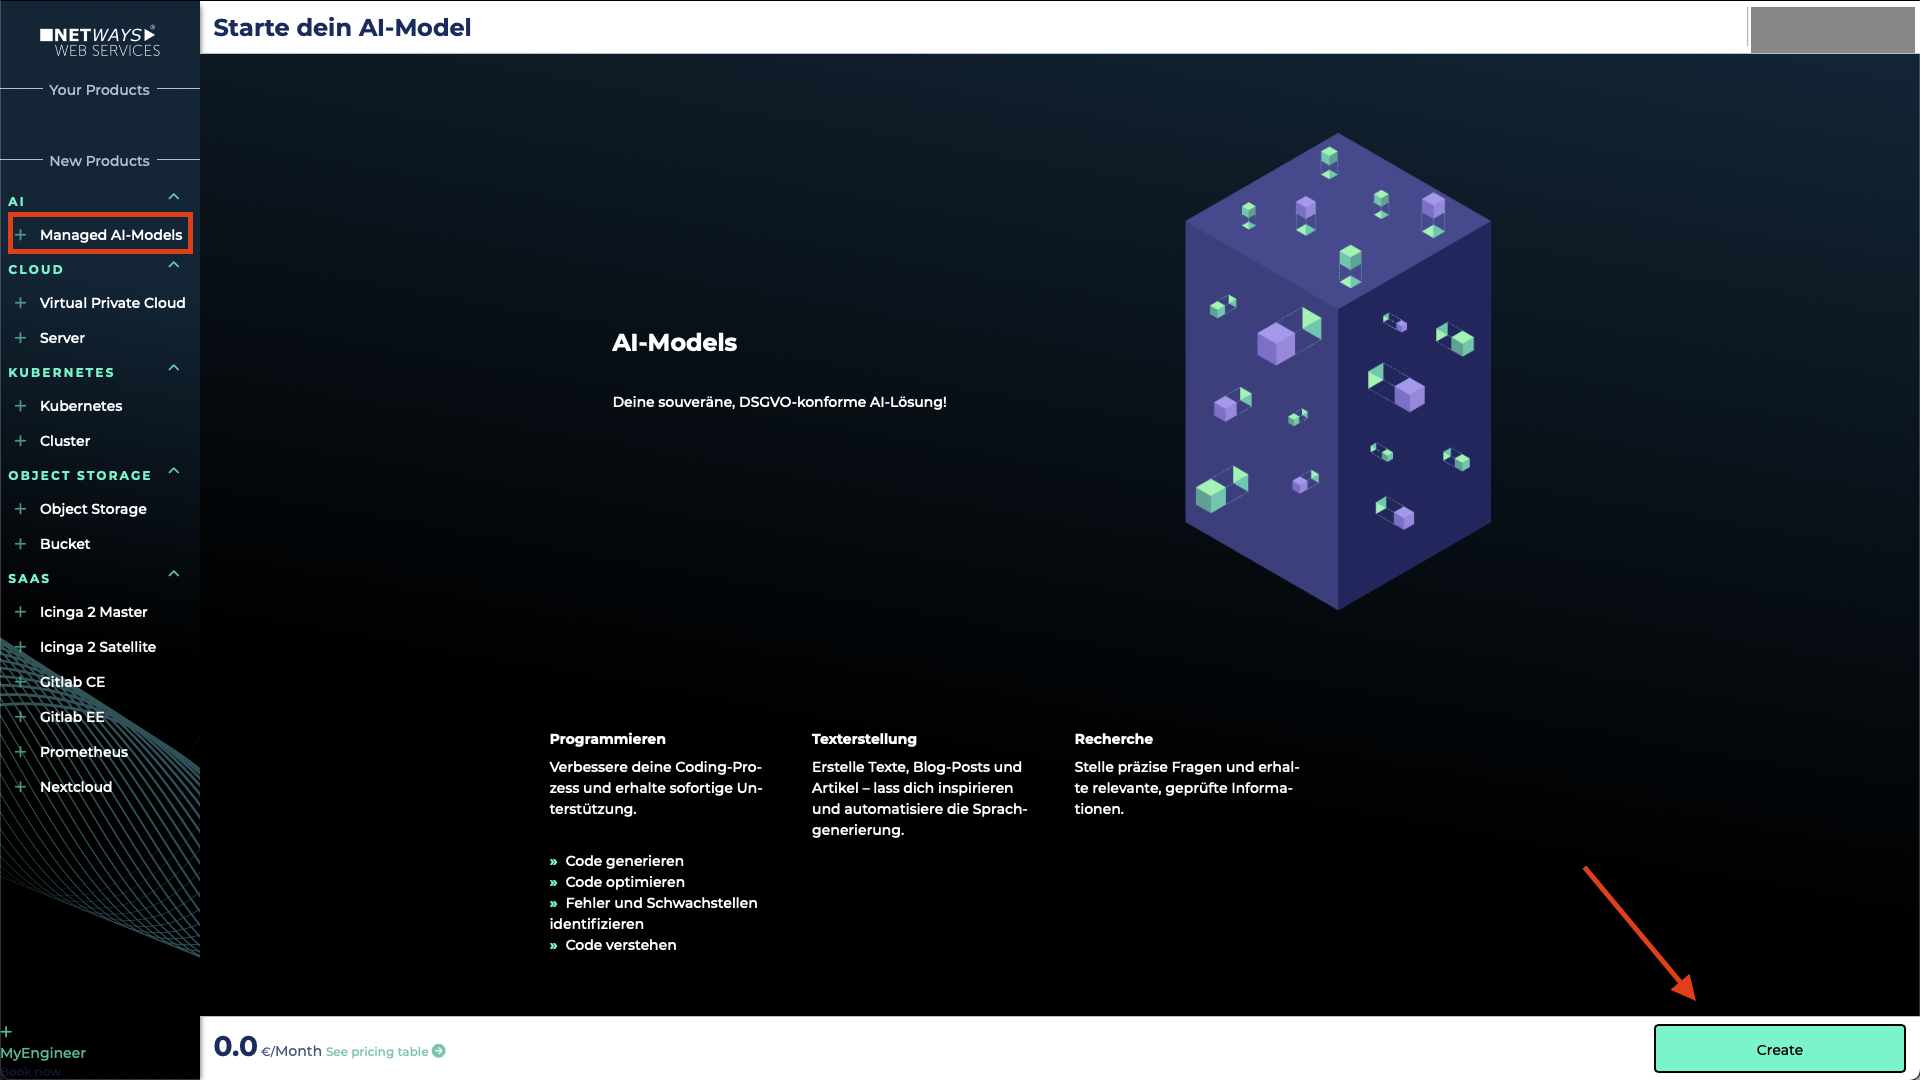
Task: Select Icinga 2 Satellite in the sidebar
Action: pyautogui.click(x=97, y=647)
